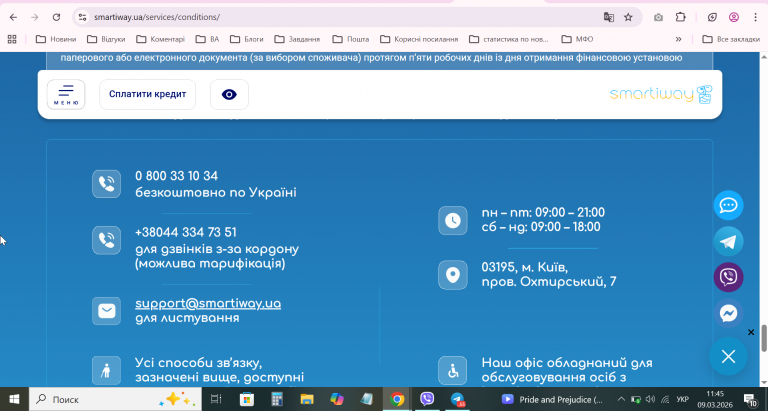Open Viber from the taskbar
Screen dimensions: 768x411
427,399
